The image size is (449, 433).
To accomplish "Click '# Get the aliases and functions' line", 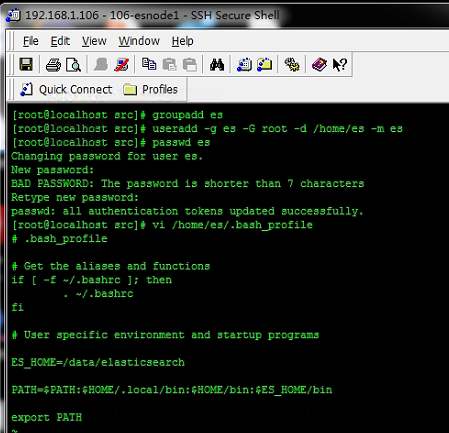I will pos(111,266).
